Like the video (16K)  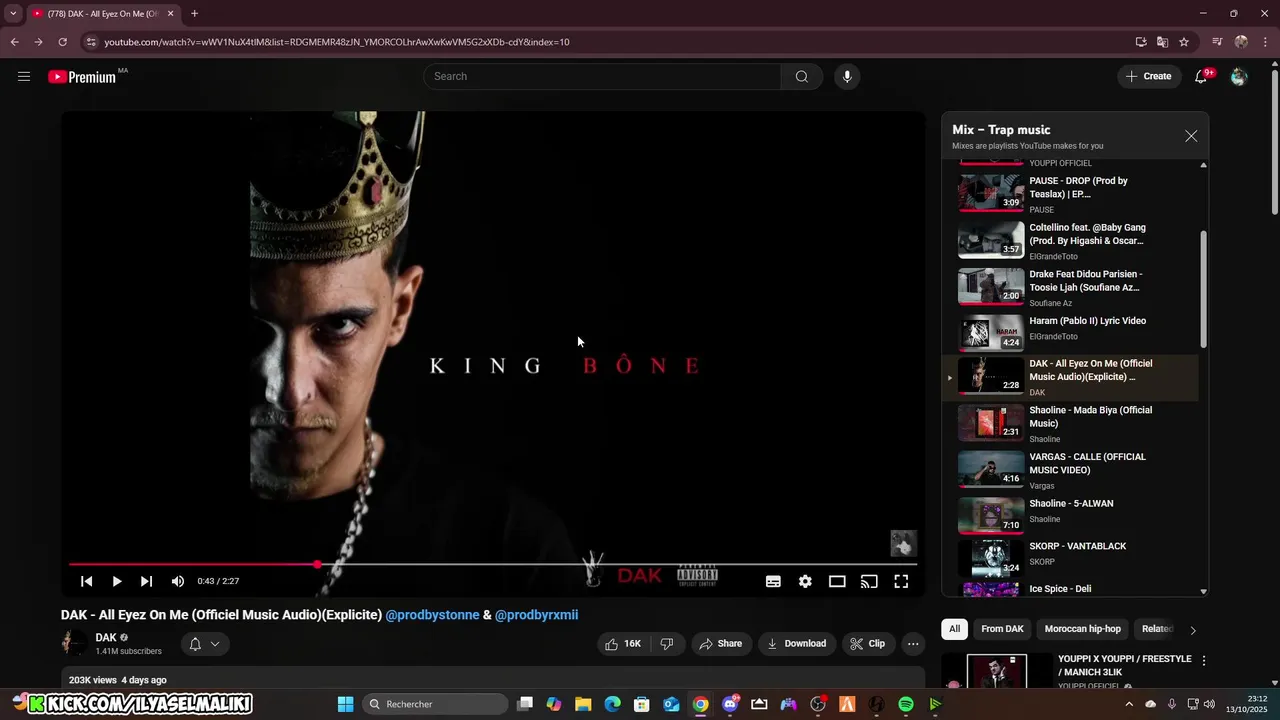[x=623, y=644]
